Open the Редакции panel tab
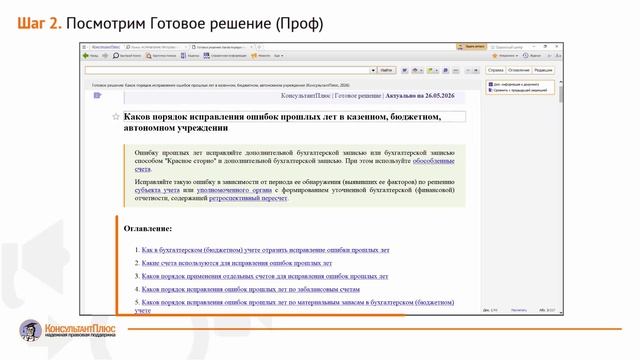Viewport: 640px width, 360px height. (x=543, y=70)
